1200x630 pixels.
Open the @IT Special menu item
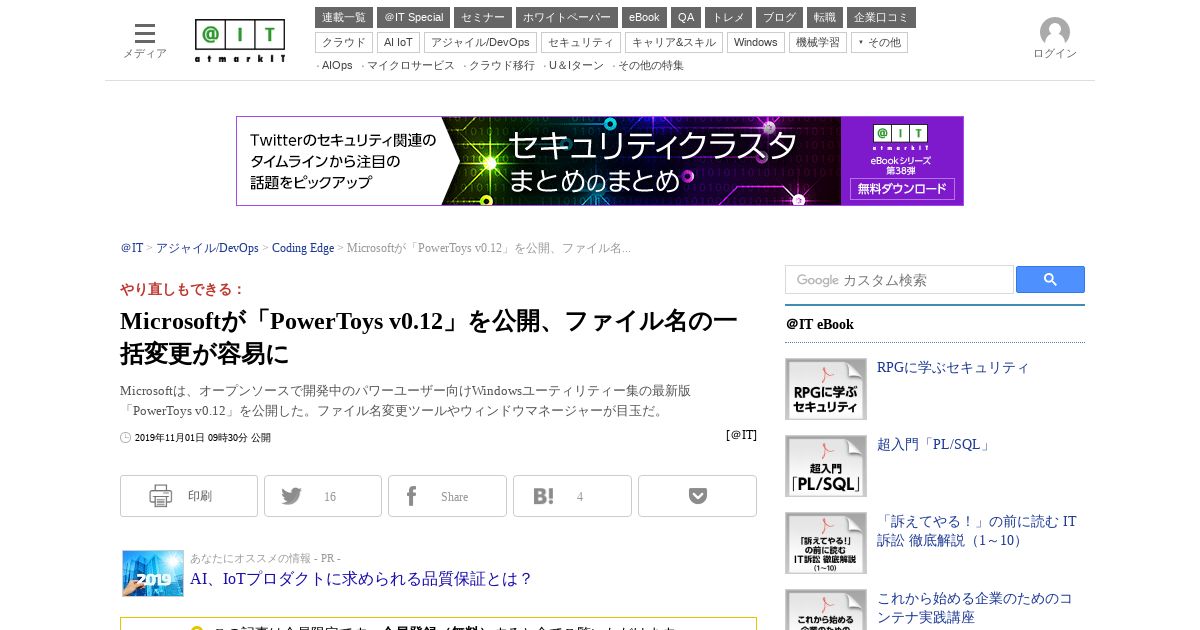413,17
